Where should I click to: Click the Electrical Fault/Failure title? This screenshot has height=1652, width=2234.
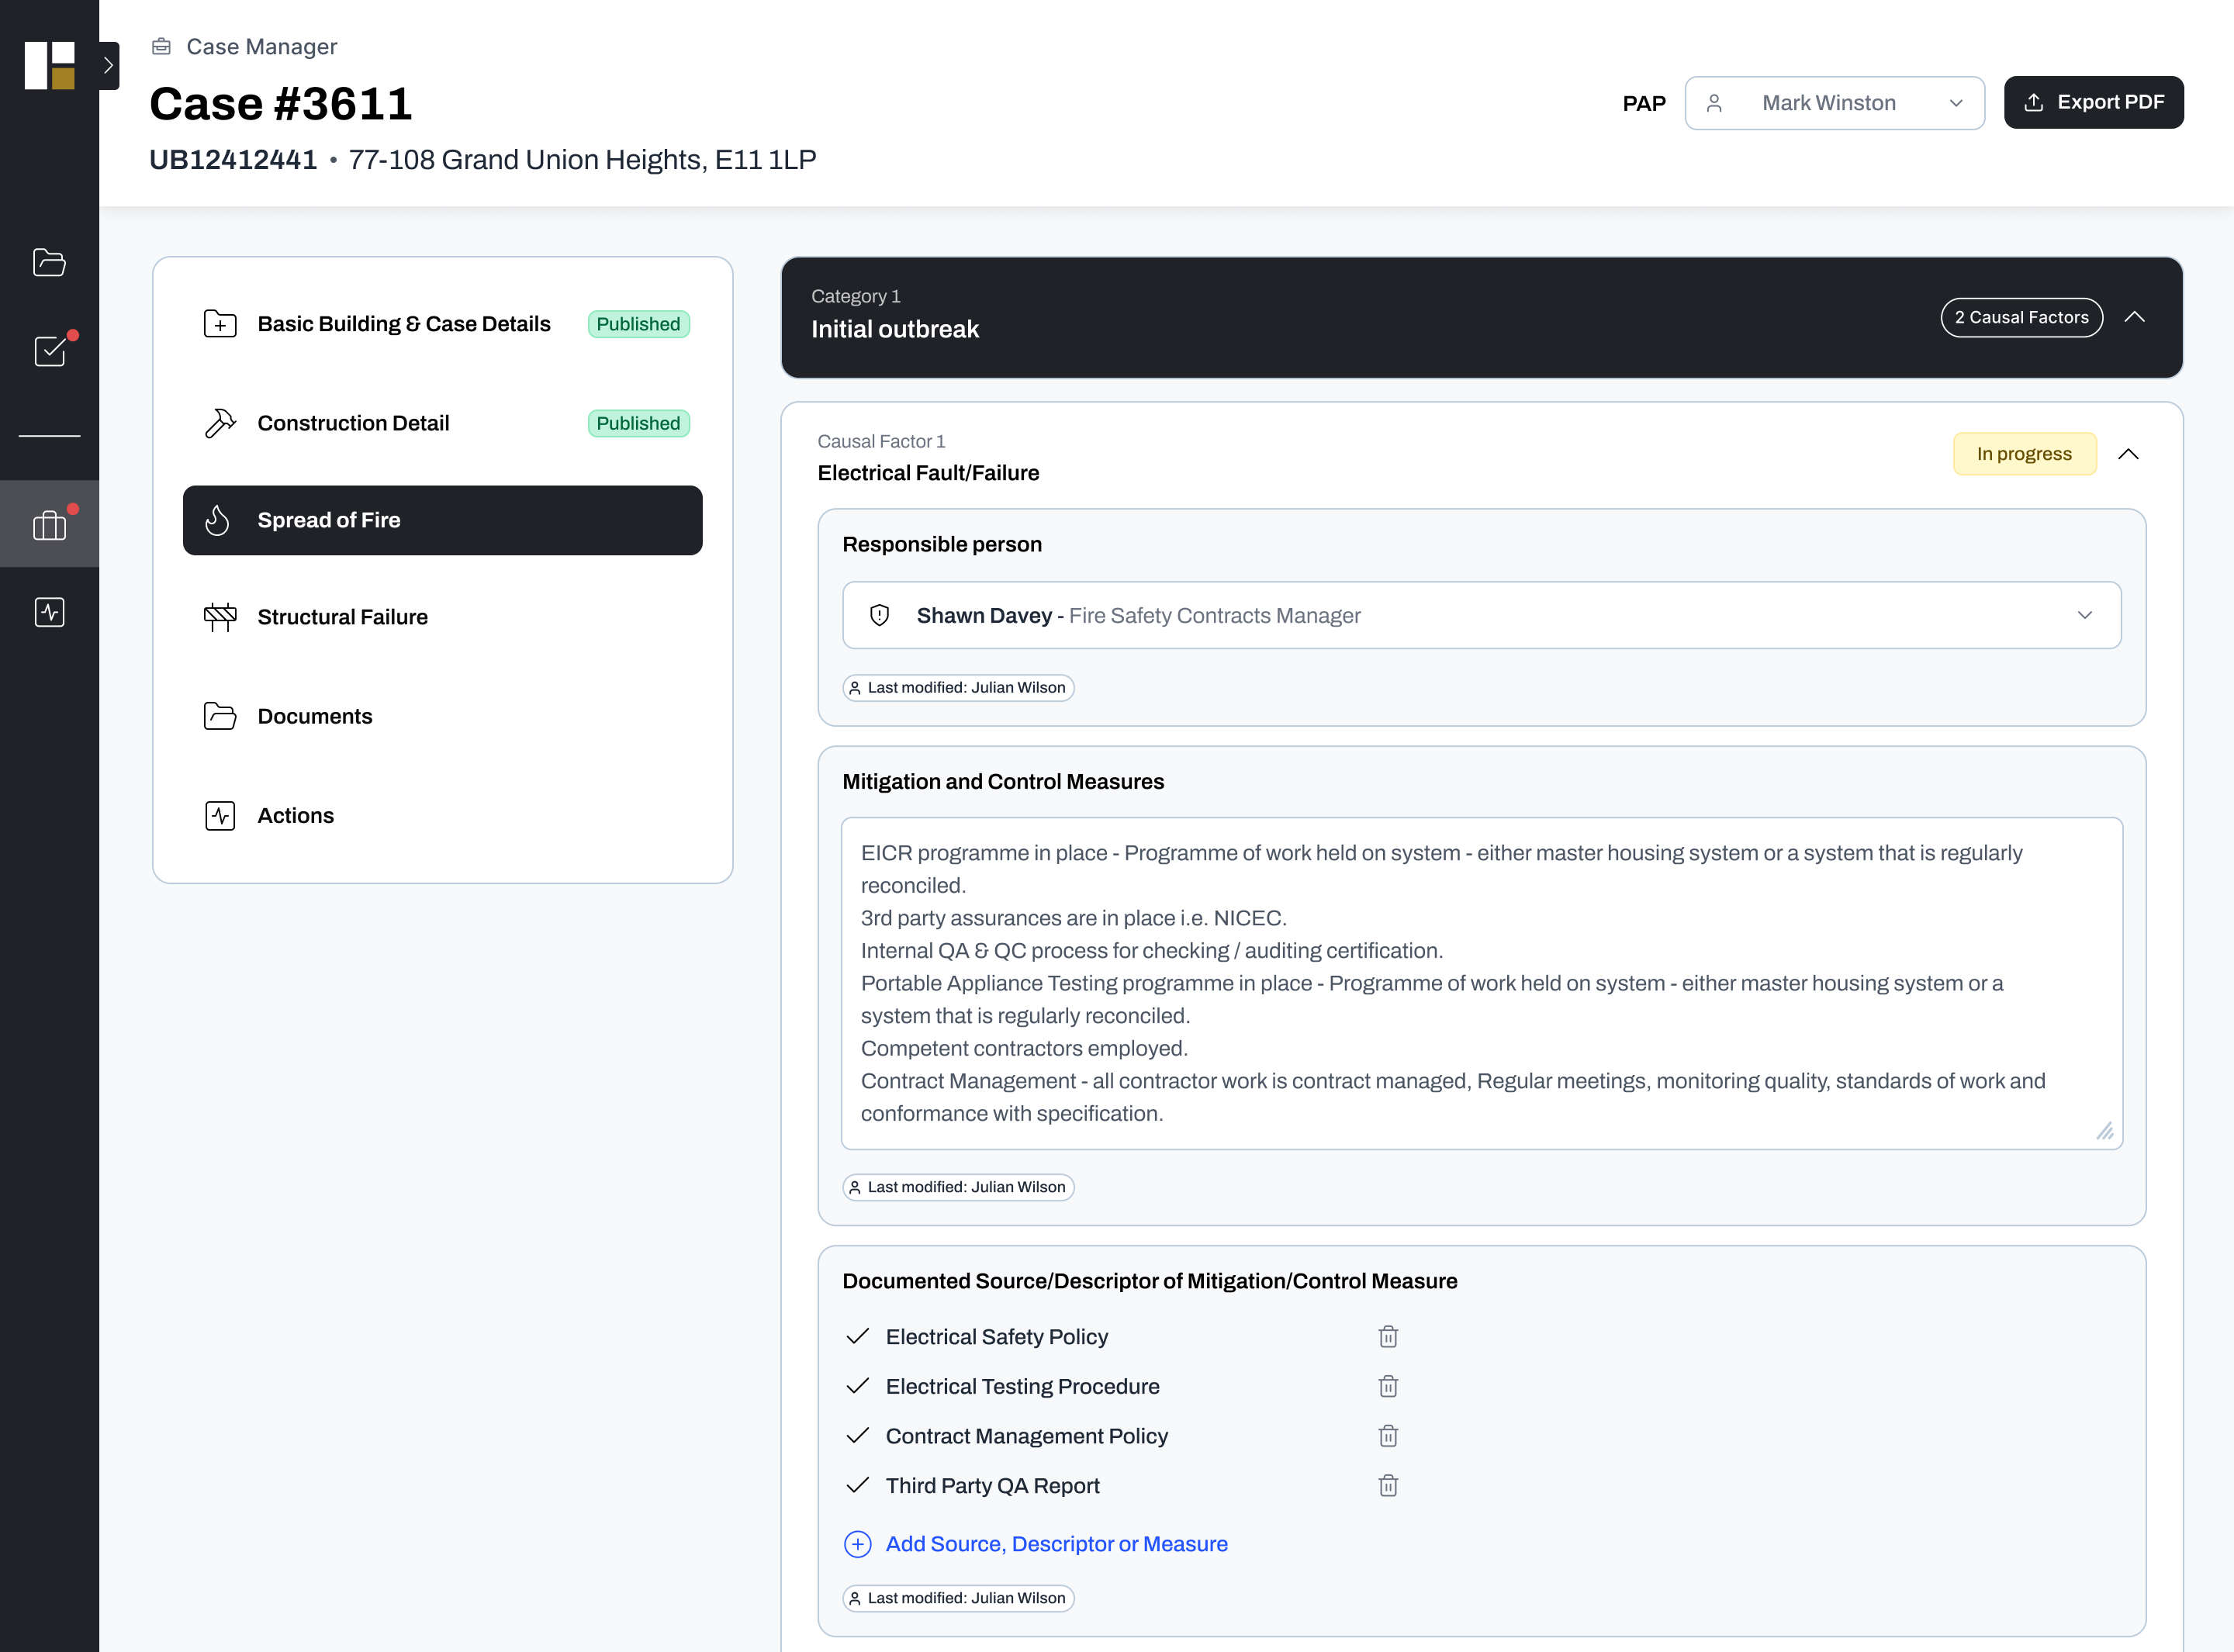pyautogui.click(x=928, y=473)
